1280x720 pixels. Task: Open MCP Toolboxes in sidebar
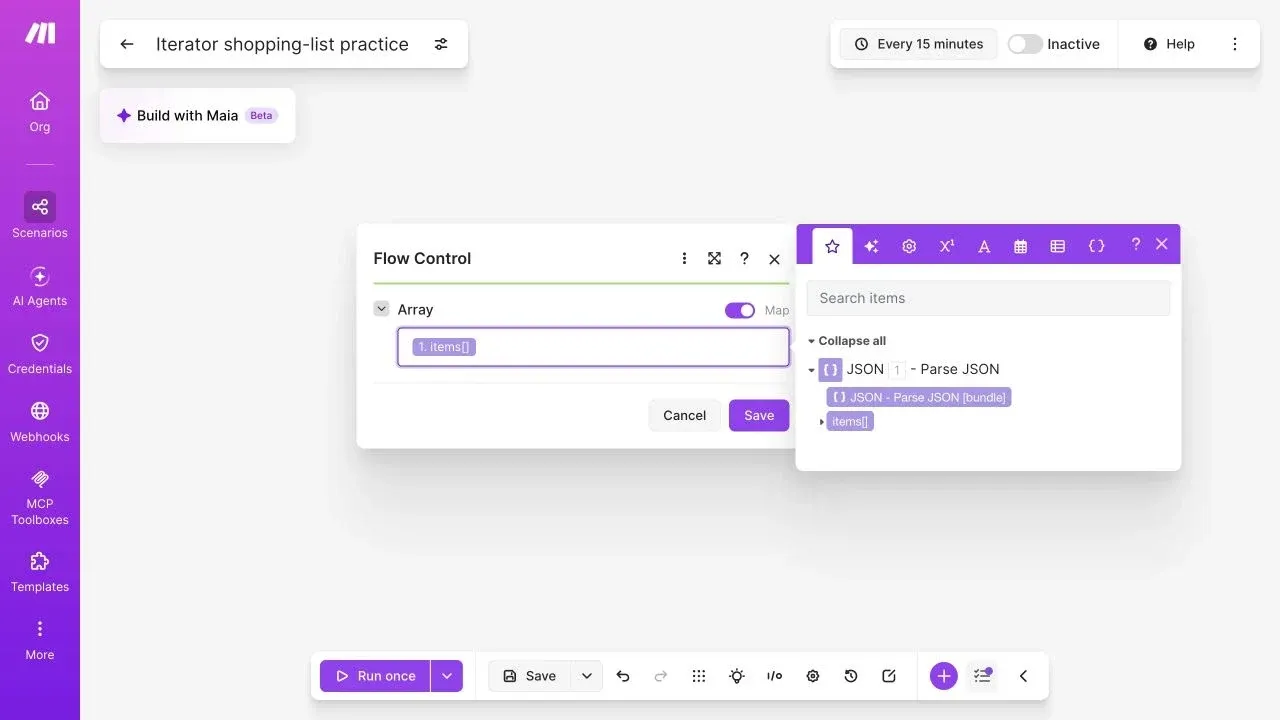(x=40, y=497)
